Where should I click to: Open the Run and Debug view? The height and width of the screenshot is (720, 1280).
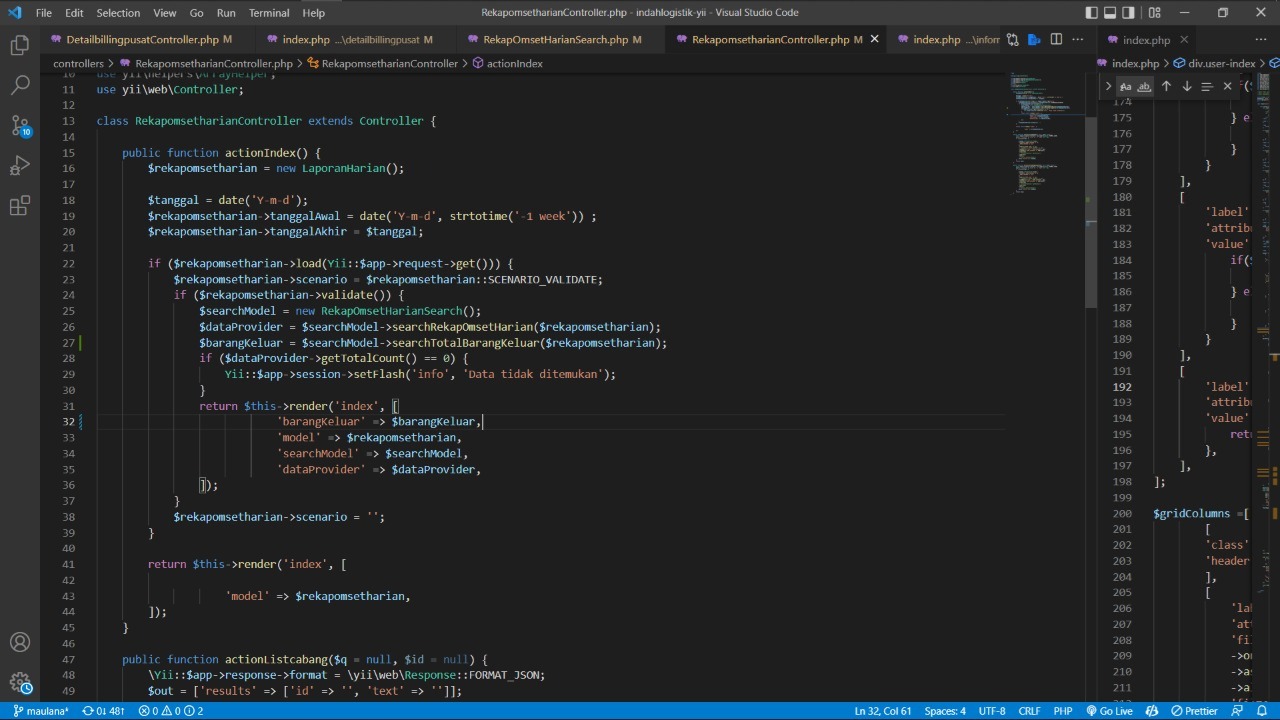point(20,166)
